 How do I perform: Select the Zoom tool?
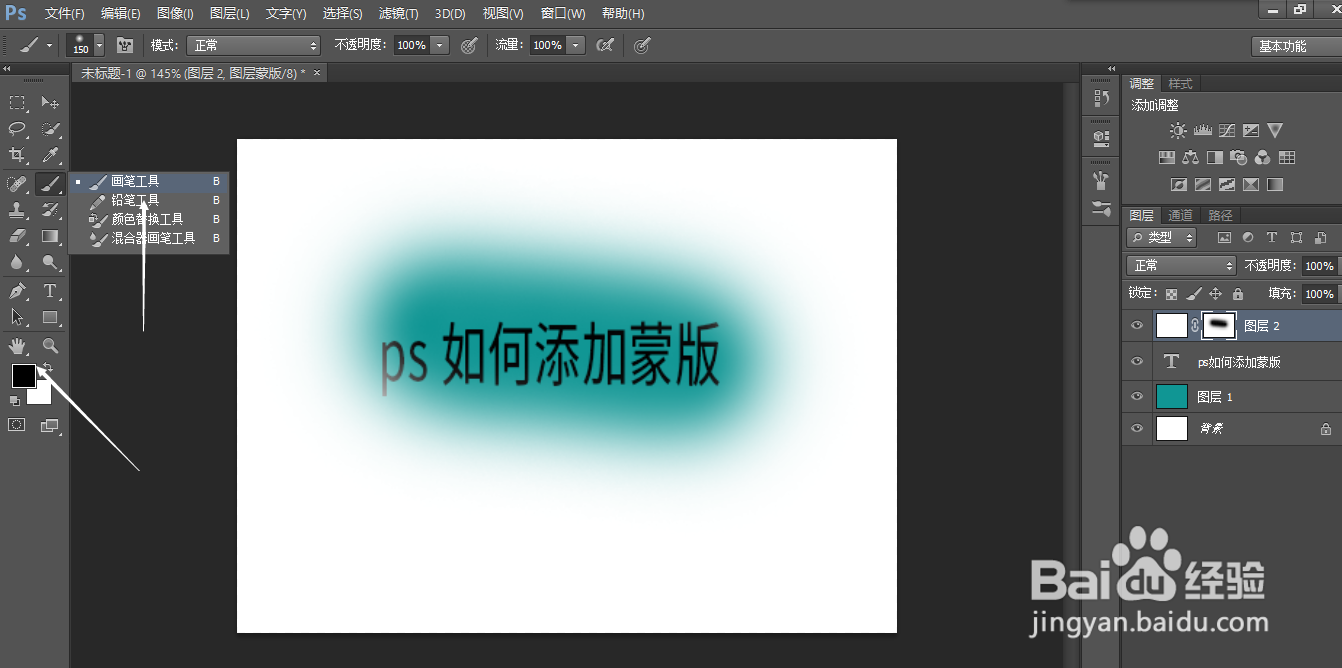point(50,346)
